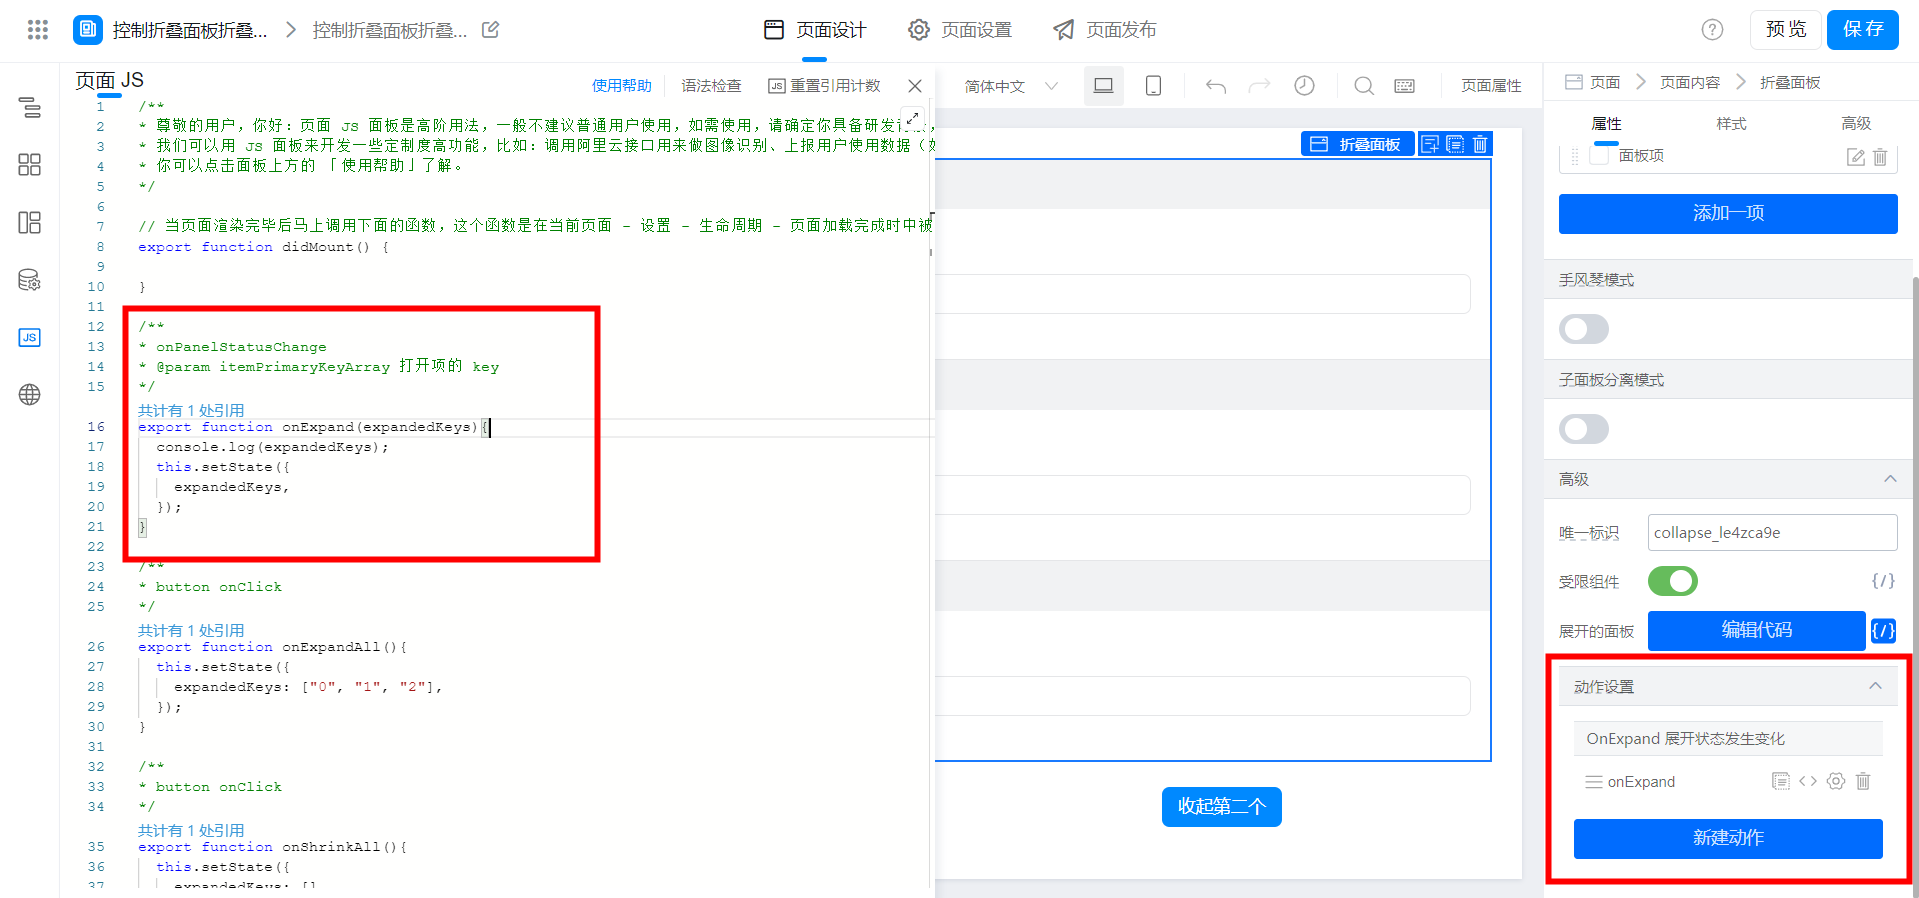Add component below via selection toolbar icon
The height and width of the screenshot is (898, 1919).
pos(1430,144)
